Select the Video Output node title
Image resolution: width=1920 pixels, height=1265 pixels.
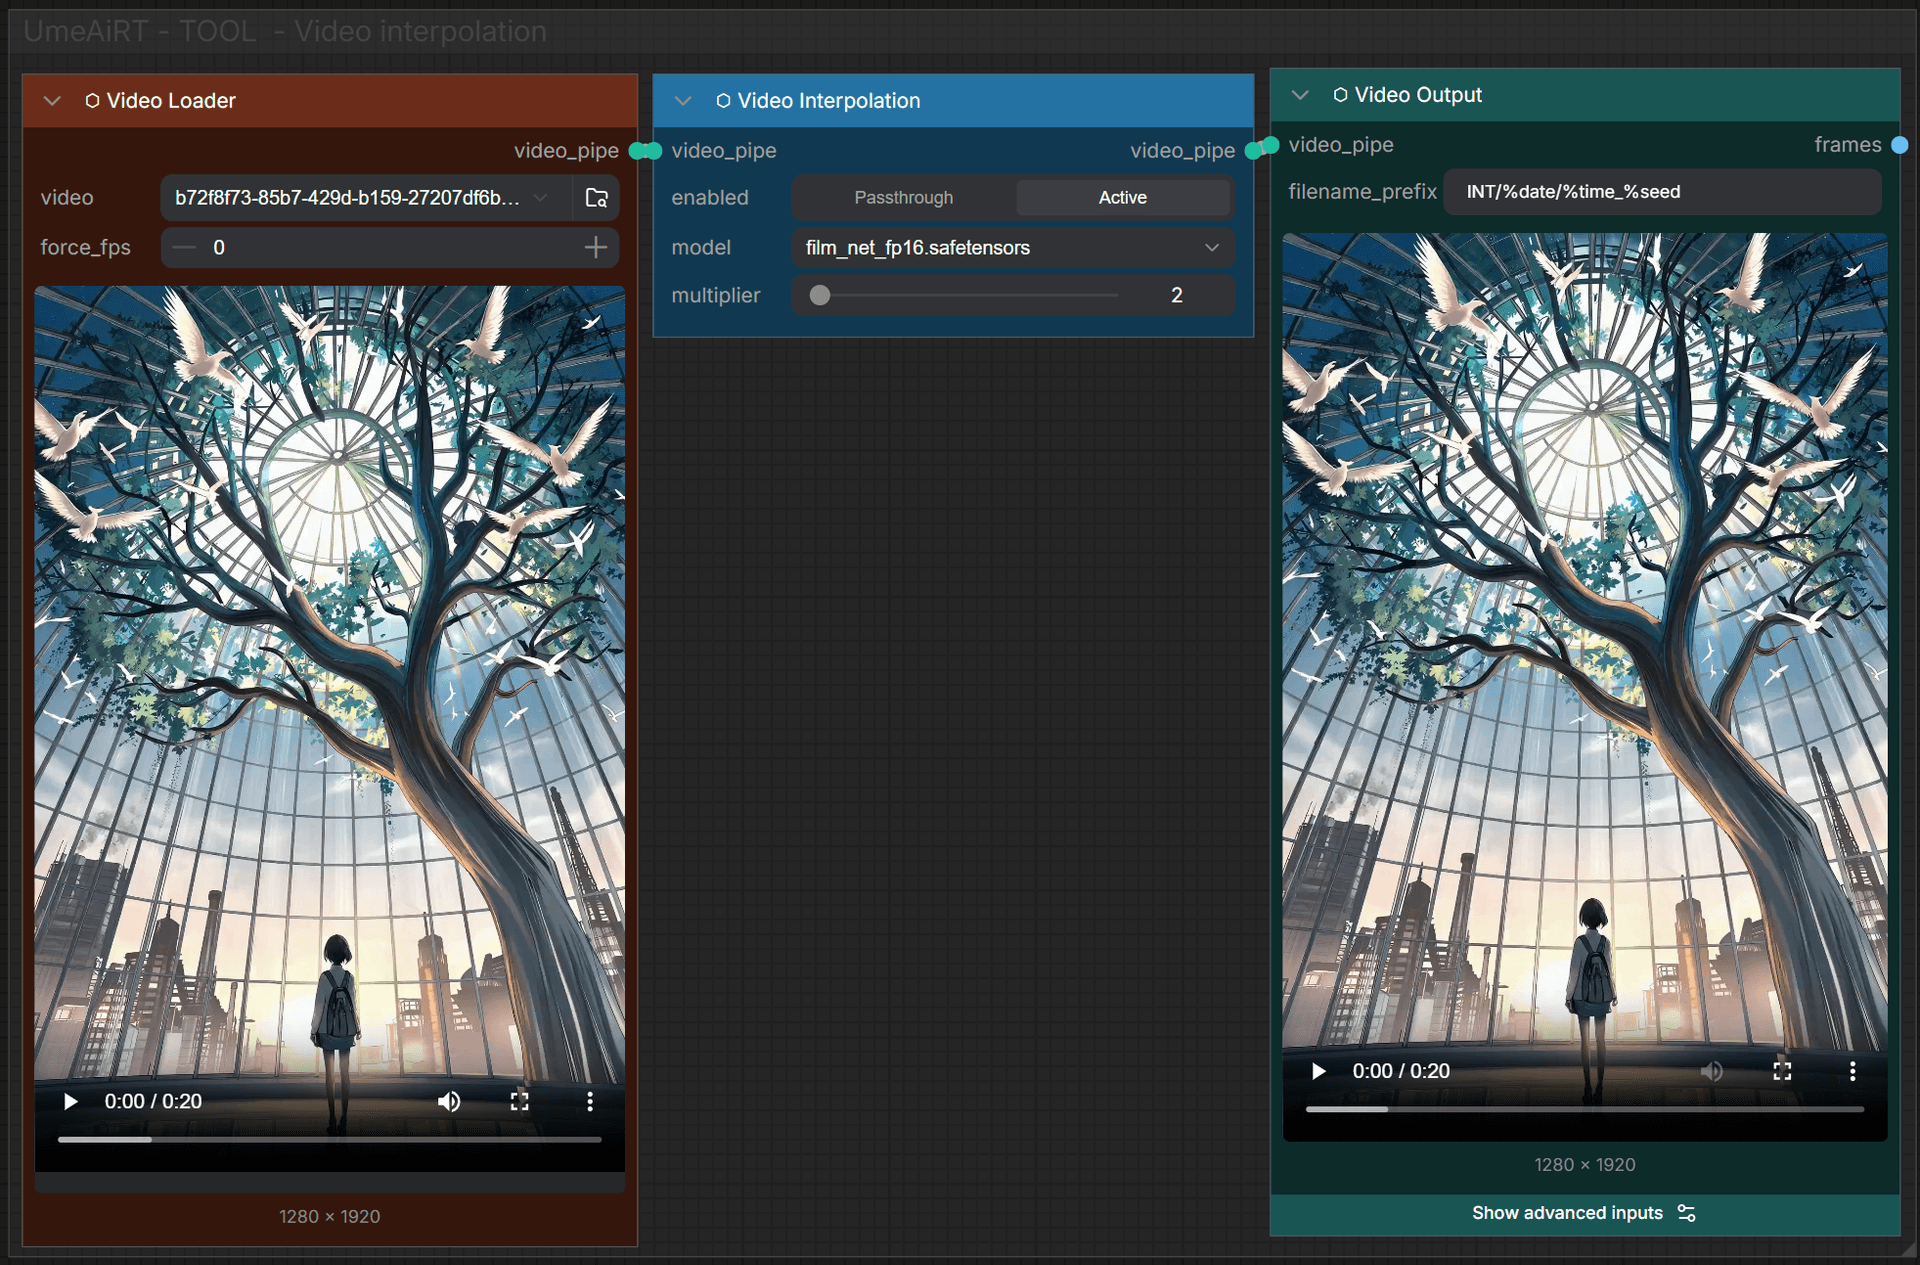click(x=1418, y=95)
